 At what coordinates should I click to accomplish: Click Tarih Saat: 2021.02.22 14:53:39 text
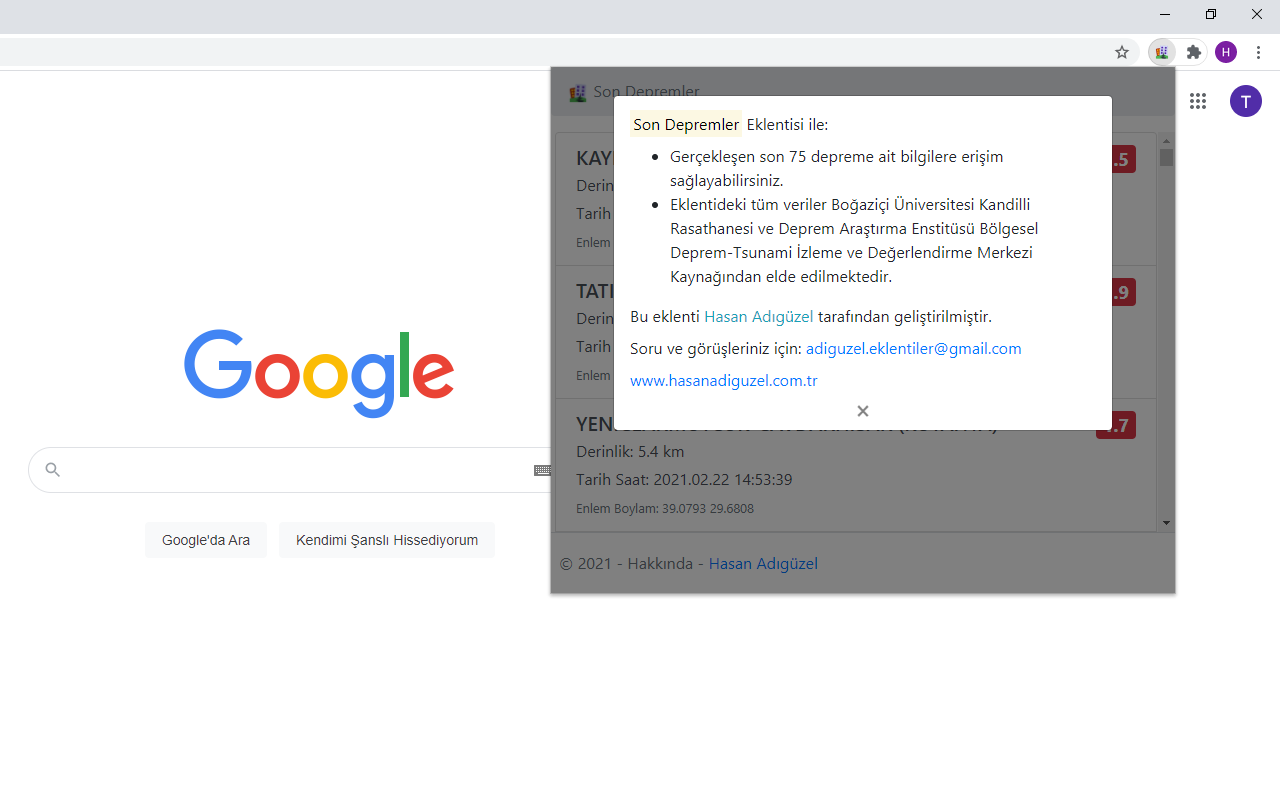684,480
